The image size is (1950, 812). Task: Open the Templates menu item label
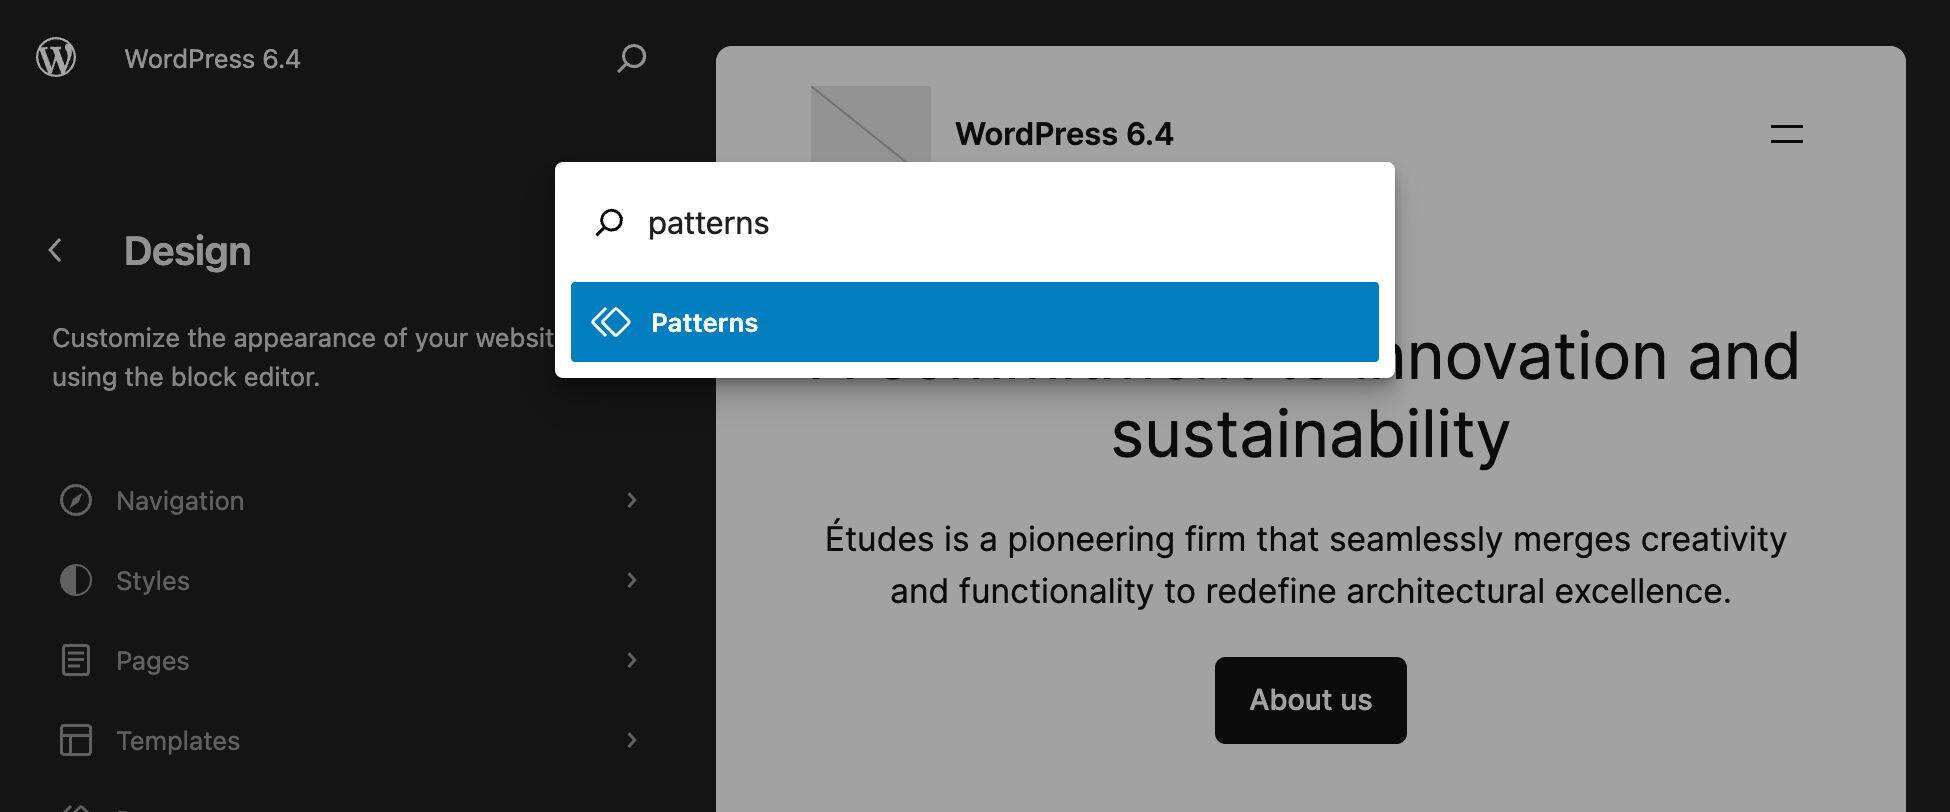(x=178, y=741)
